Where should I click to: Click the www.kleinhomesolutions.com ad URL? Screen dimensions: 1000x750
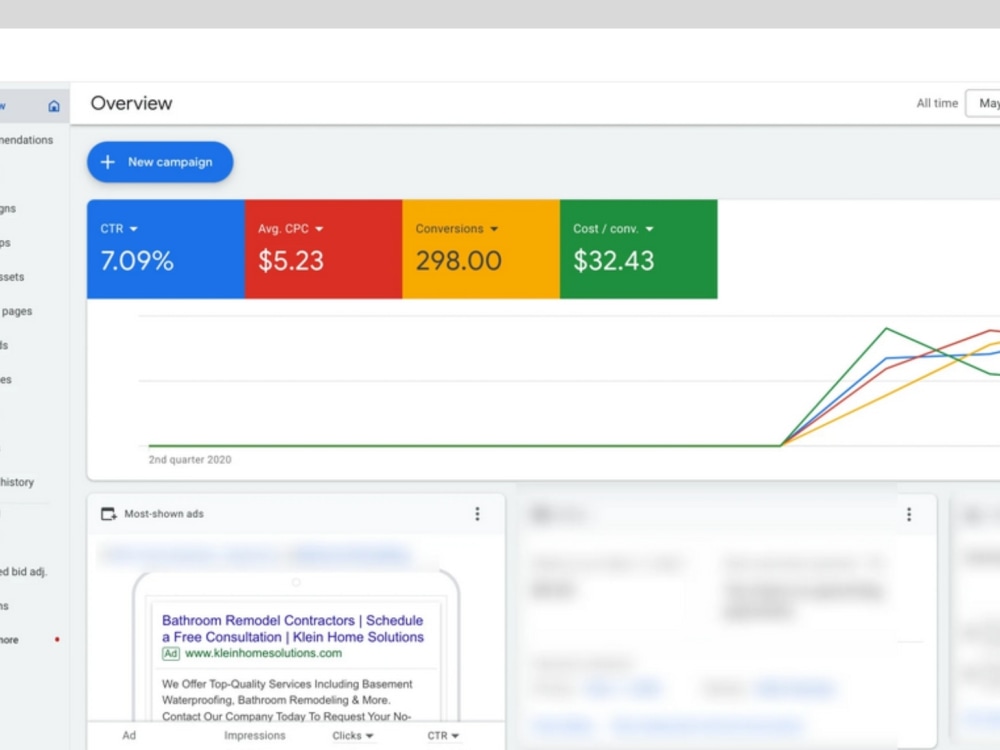pyautogui.click(x=263, y=653)
